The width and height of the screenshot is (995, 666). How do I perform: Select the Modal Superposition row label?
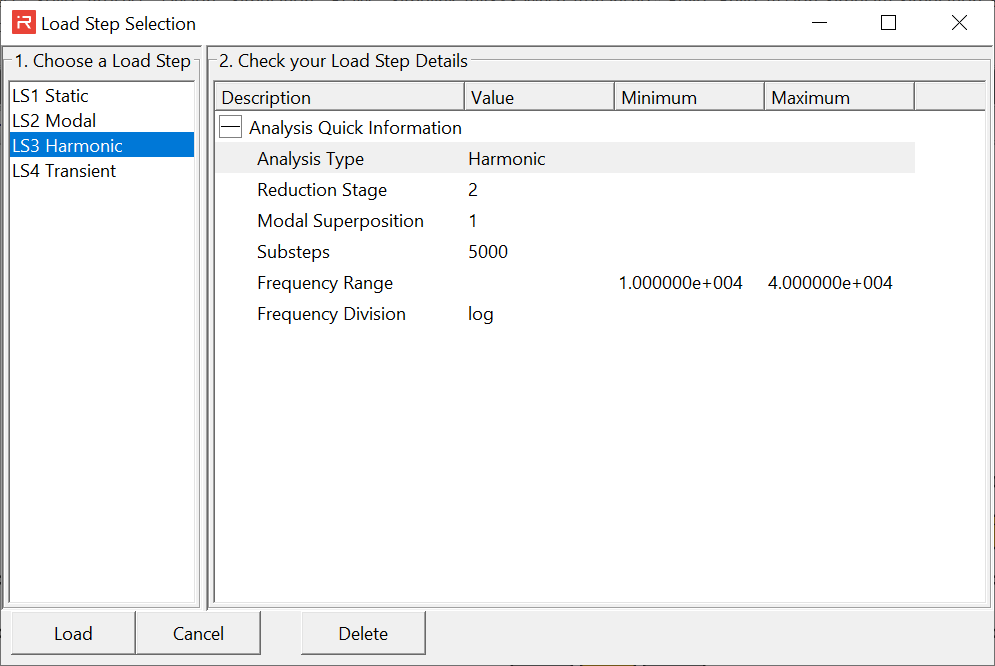click(x=340, y=221)
